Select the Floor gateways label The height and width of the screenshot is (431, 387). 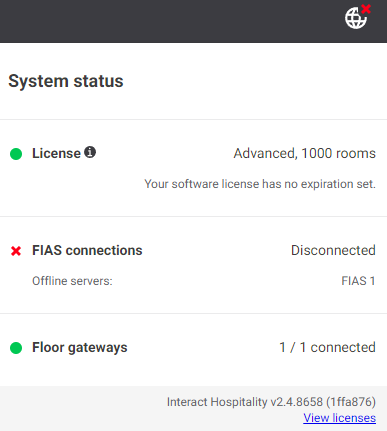[80, 348]
